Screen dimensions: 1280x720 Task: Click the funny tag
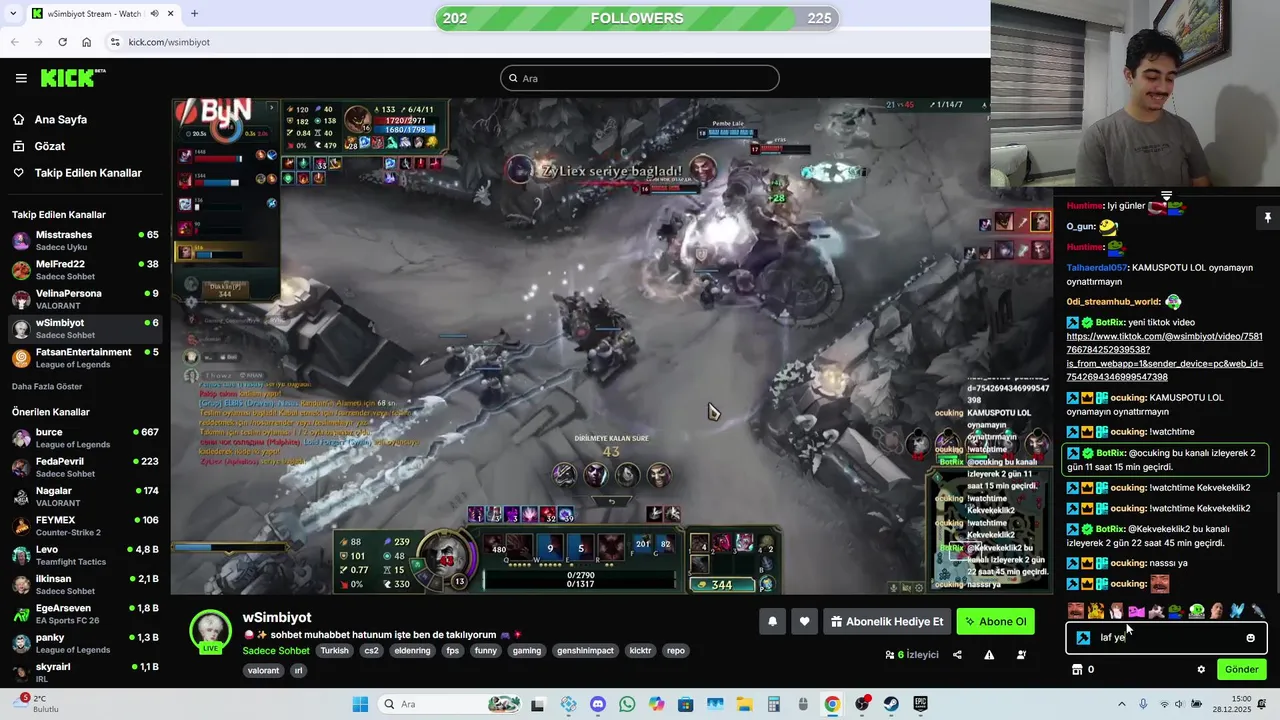[486, 650]
